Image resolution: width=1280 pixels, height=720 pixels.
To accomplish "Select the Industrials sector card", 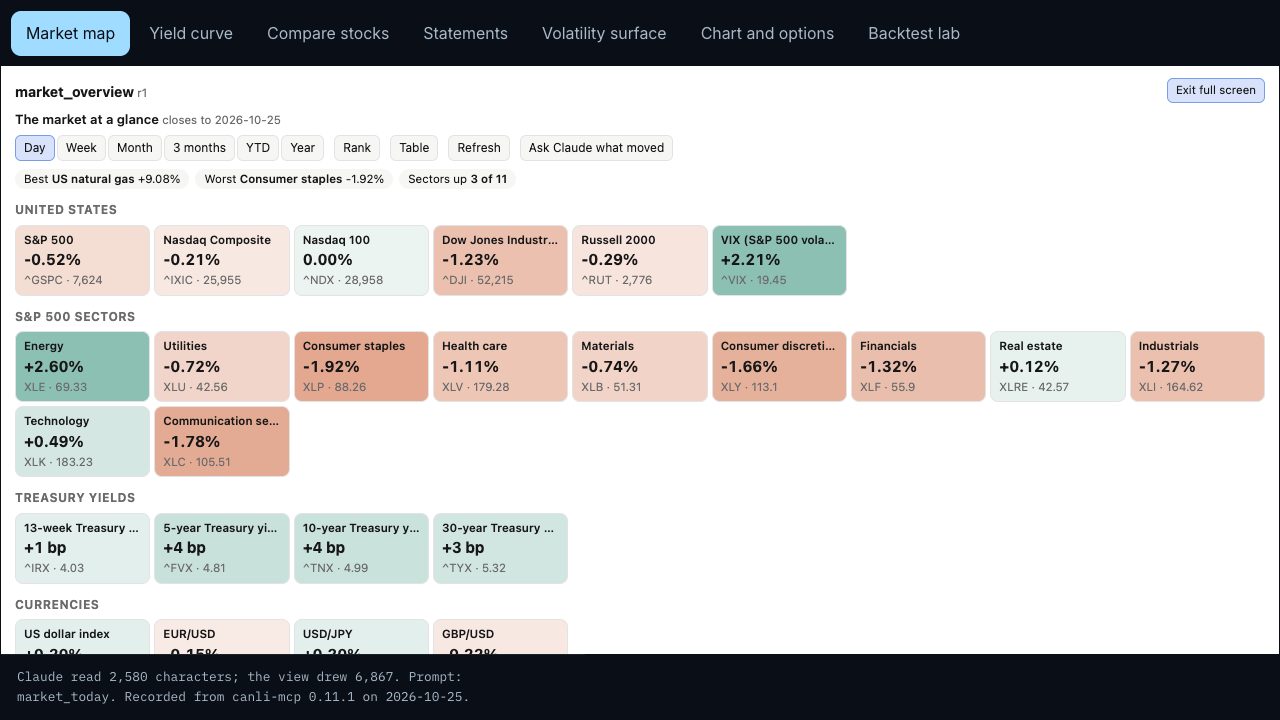I will 1197,367.
